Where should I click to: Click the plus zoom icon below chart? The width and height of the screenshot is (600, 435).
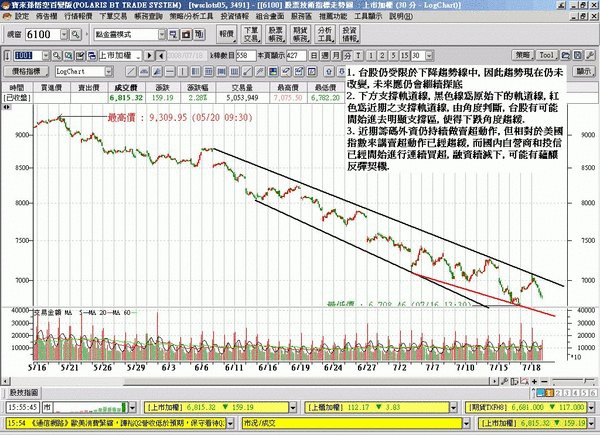click(535, 381)
